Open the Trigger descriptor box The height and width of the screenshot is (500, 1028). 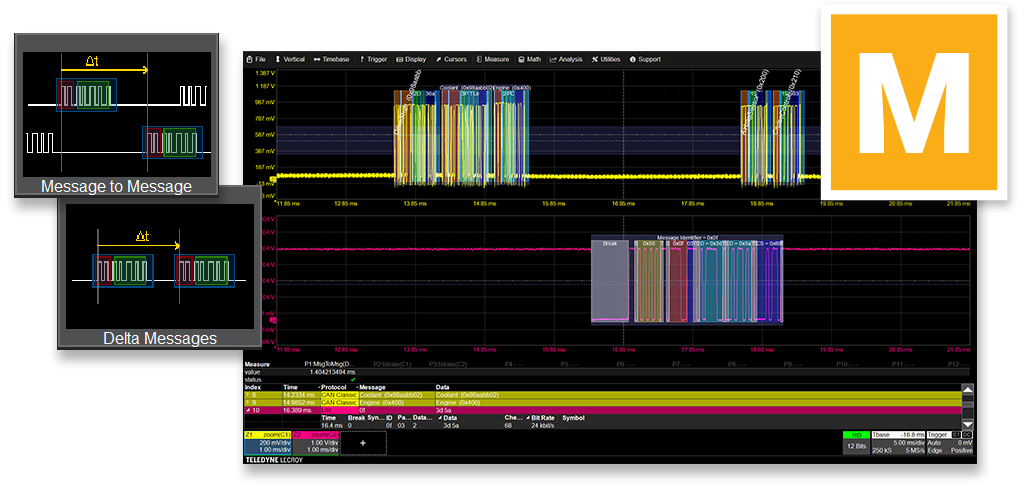pyautogui.click(x=950, y=443)
